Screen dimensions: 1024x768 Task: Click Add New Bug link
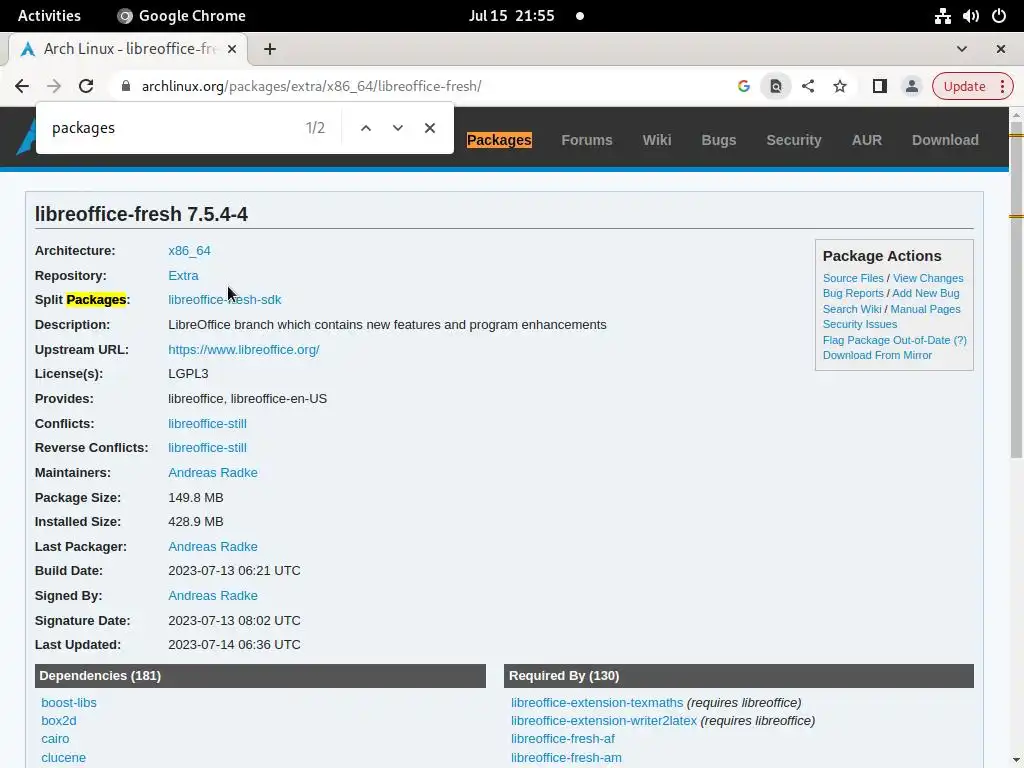click(x=926, y=293)
